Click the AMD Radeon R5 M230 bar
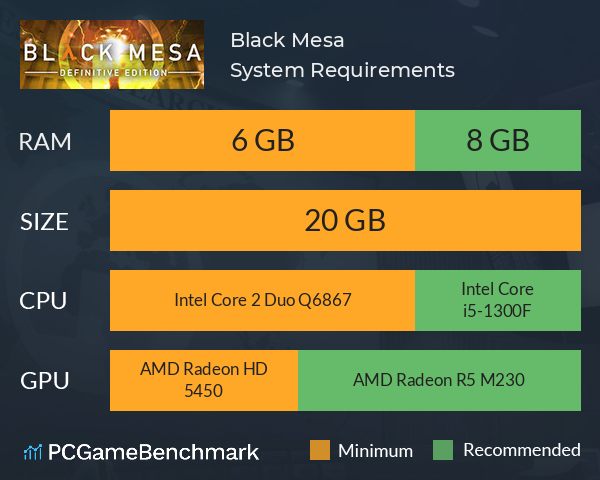This screenshot has height=480, width=600. (x=439, y=380)
